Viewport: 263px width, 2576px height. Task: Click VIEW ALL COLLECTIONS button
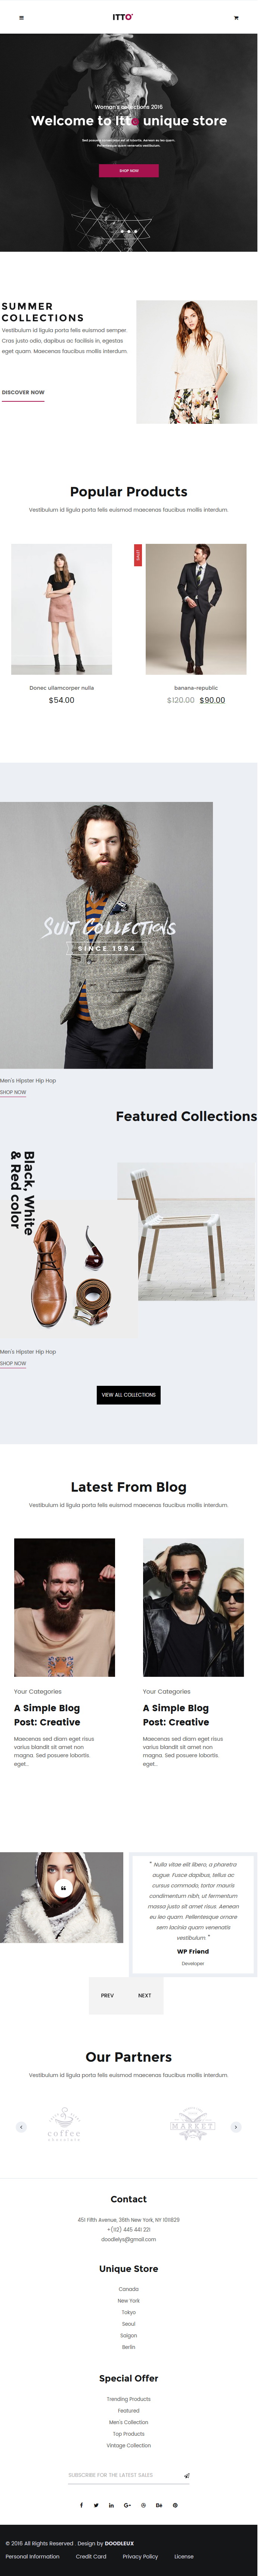click(x=129, y=1395)
